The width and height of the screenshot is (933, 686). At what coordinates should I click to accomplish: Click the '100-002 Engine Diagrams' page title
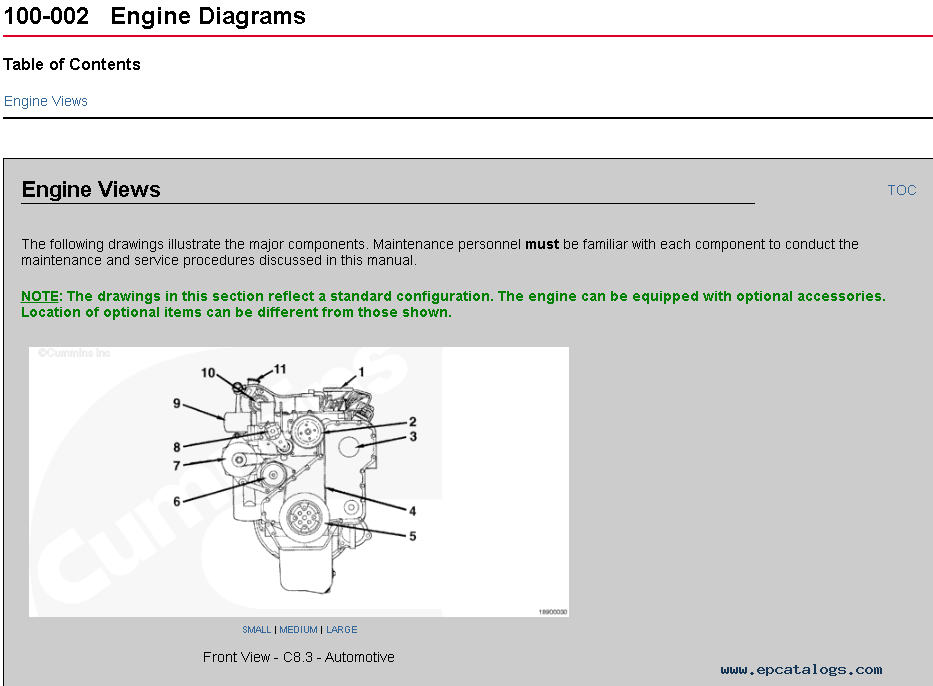click(155, 16)
